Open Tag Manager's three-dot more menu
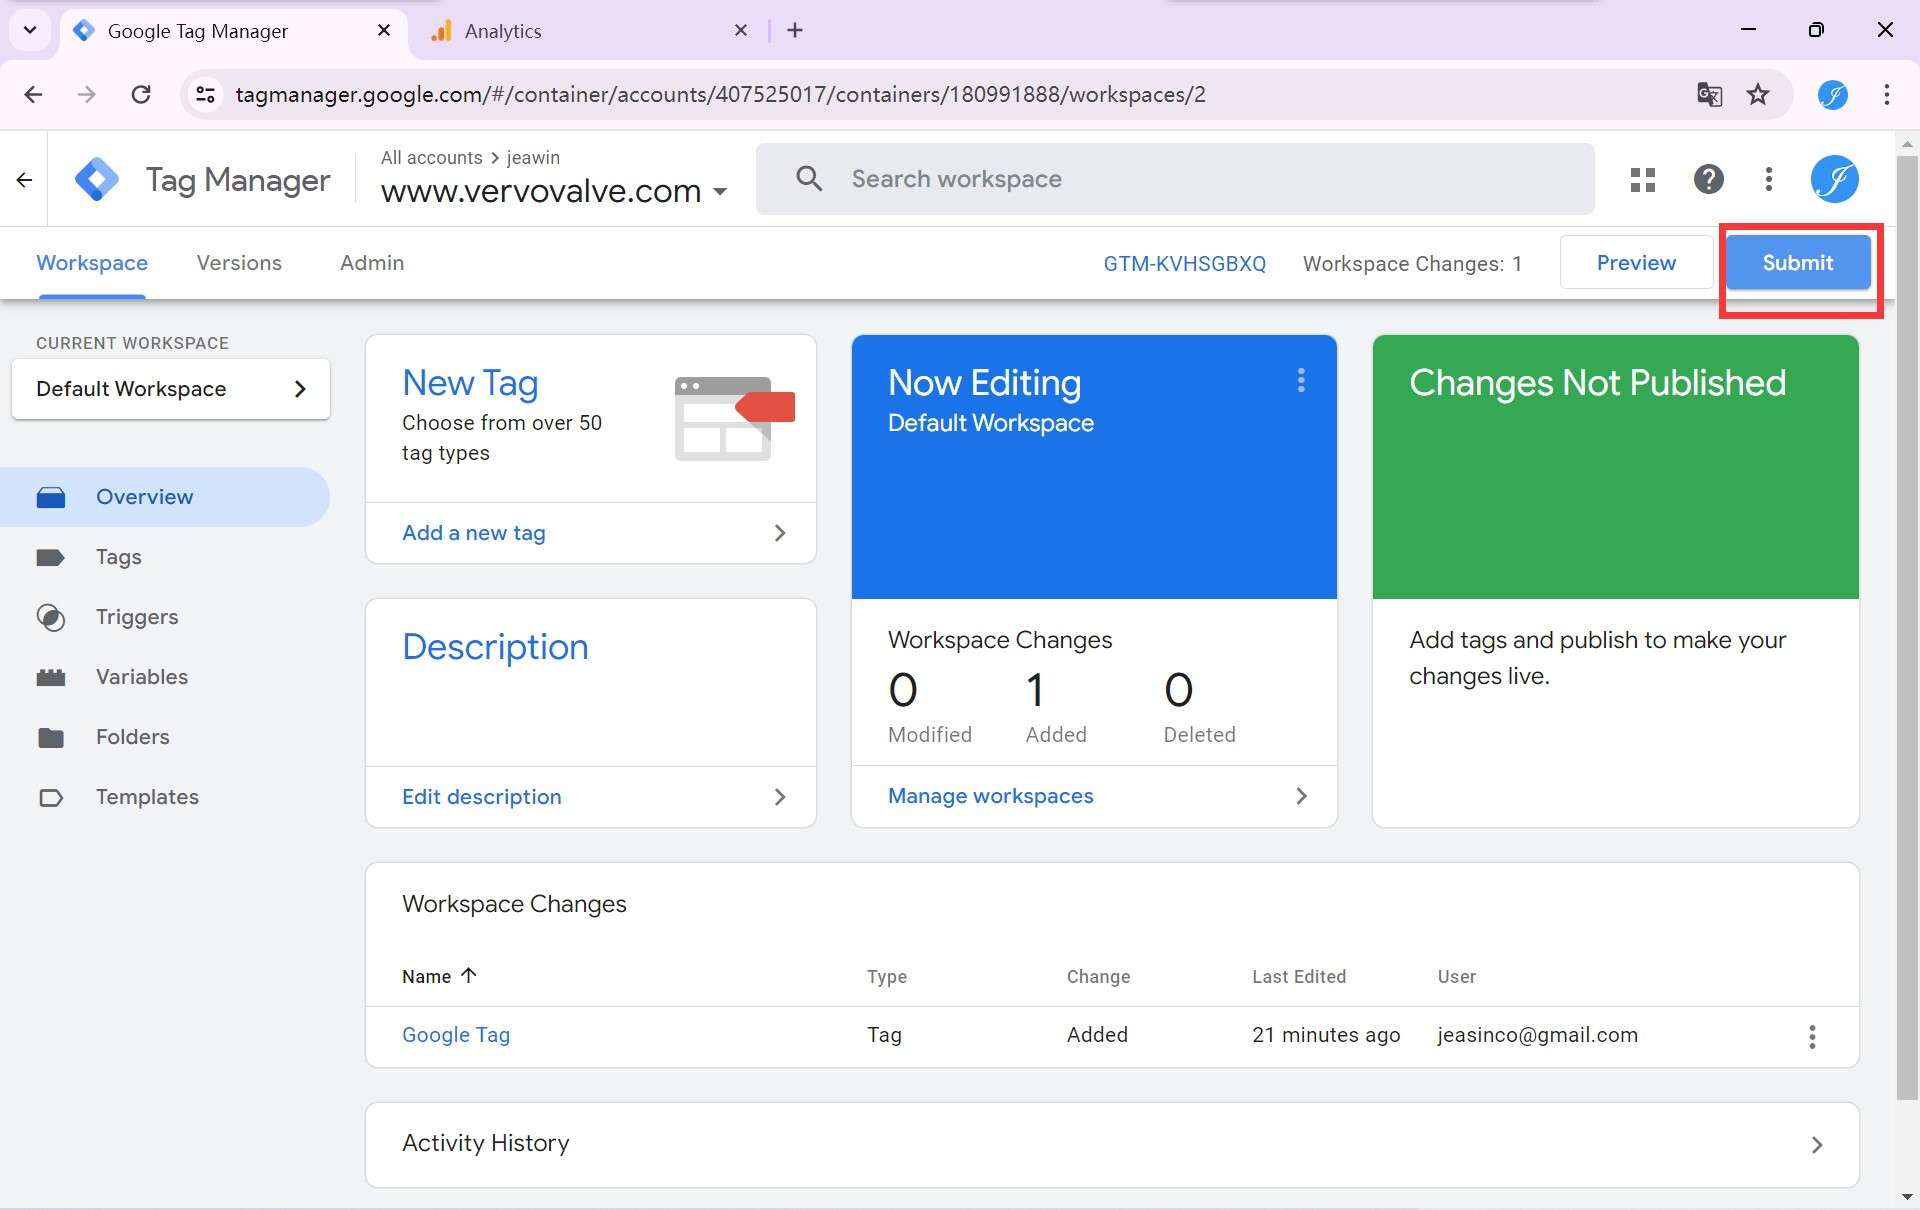 (1768, 179)
